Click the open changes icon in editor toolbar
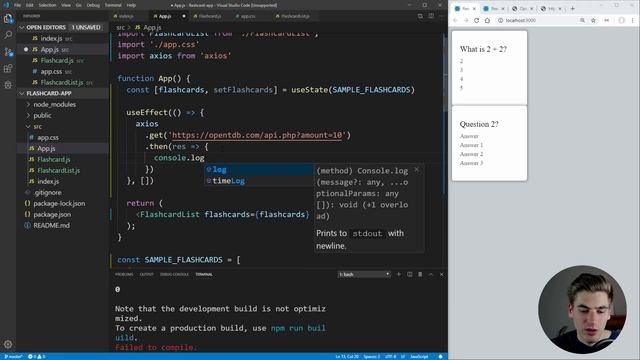The image size is (640, 360). pyautogui.click(x=420, y=16)
